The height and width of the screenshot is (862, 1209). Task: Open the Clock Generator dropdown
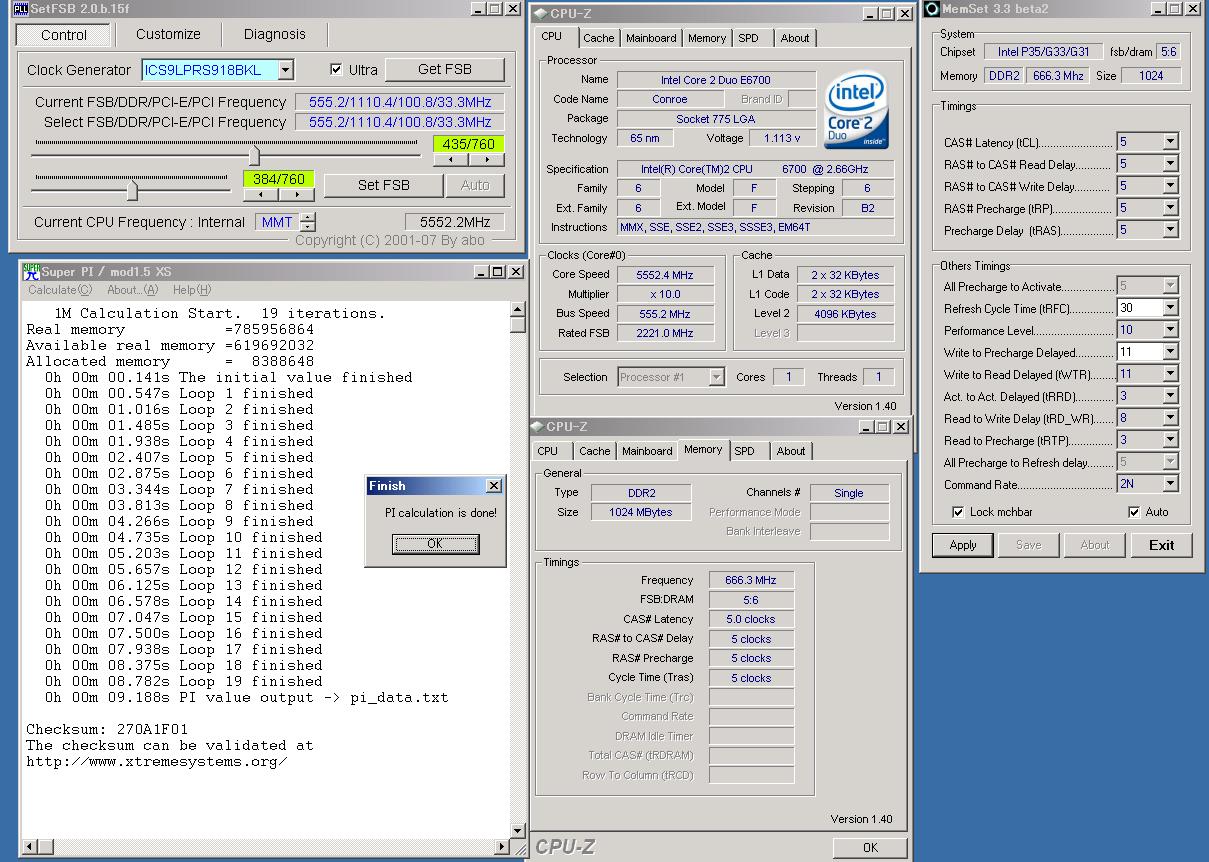[x=285, y=70]
